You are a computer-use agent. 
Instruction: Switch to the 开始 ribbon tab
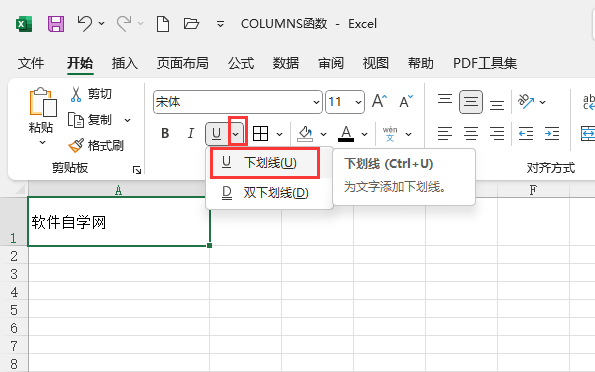[x=80, y=63]
